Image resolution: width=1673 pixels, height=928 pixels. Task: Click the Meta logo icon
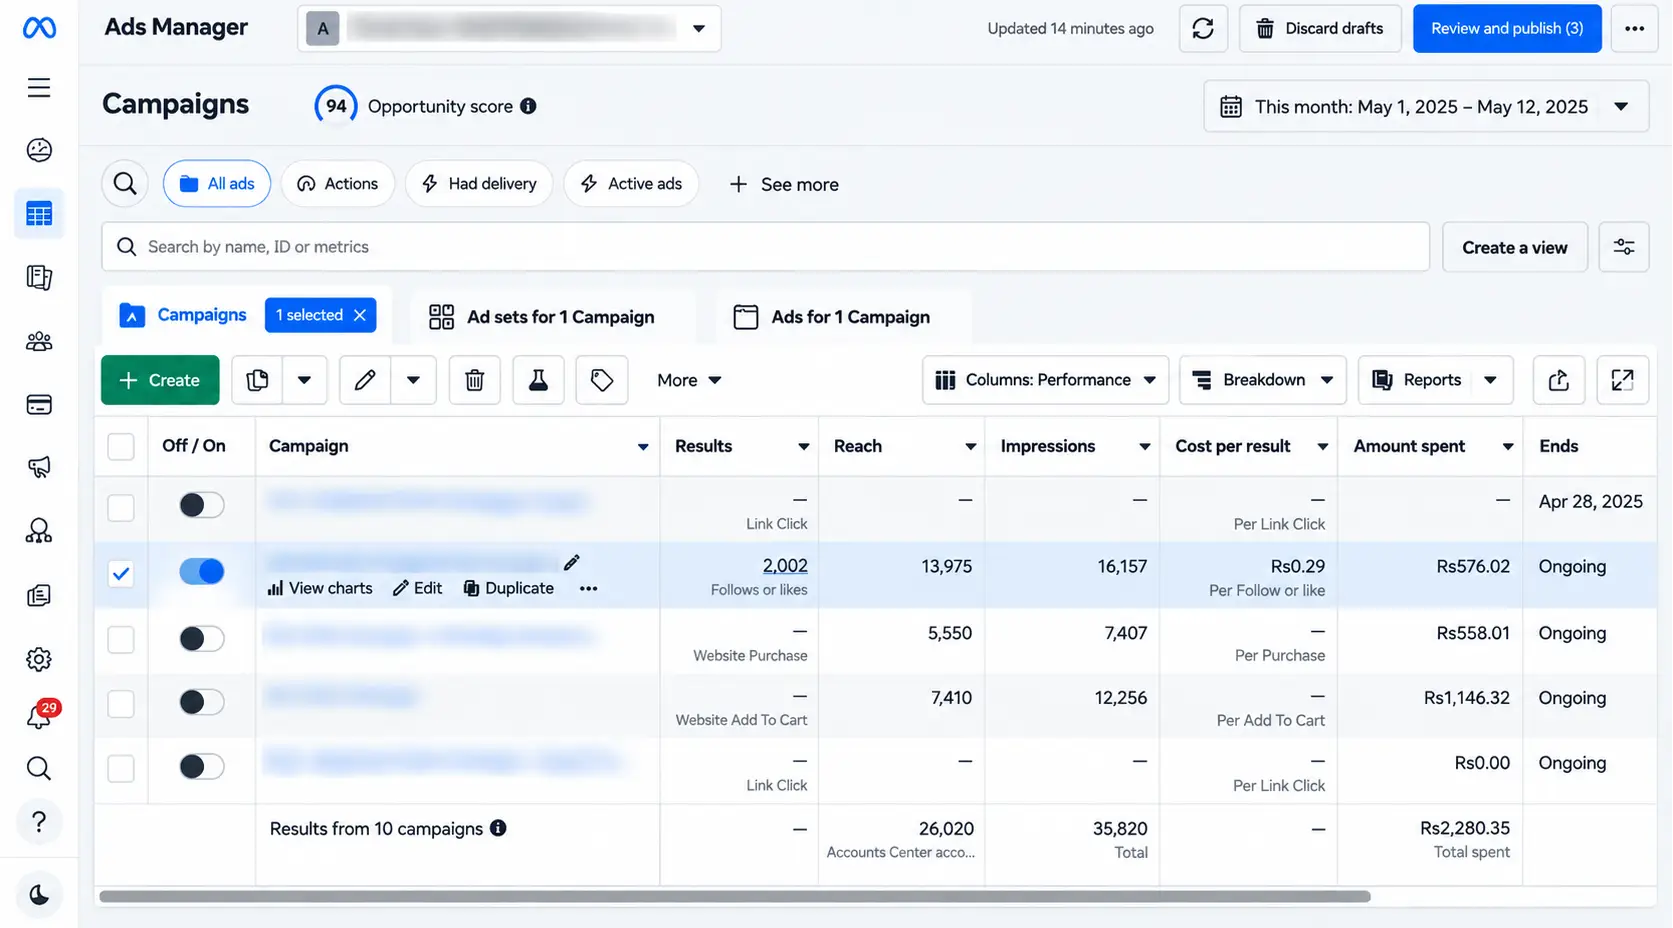pyautogui.click(x=39, y=28)
